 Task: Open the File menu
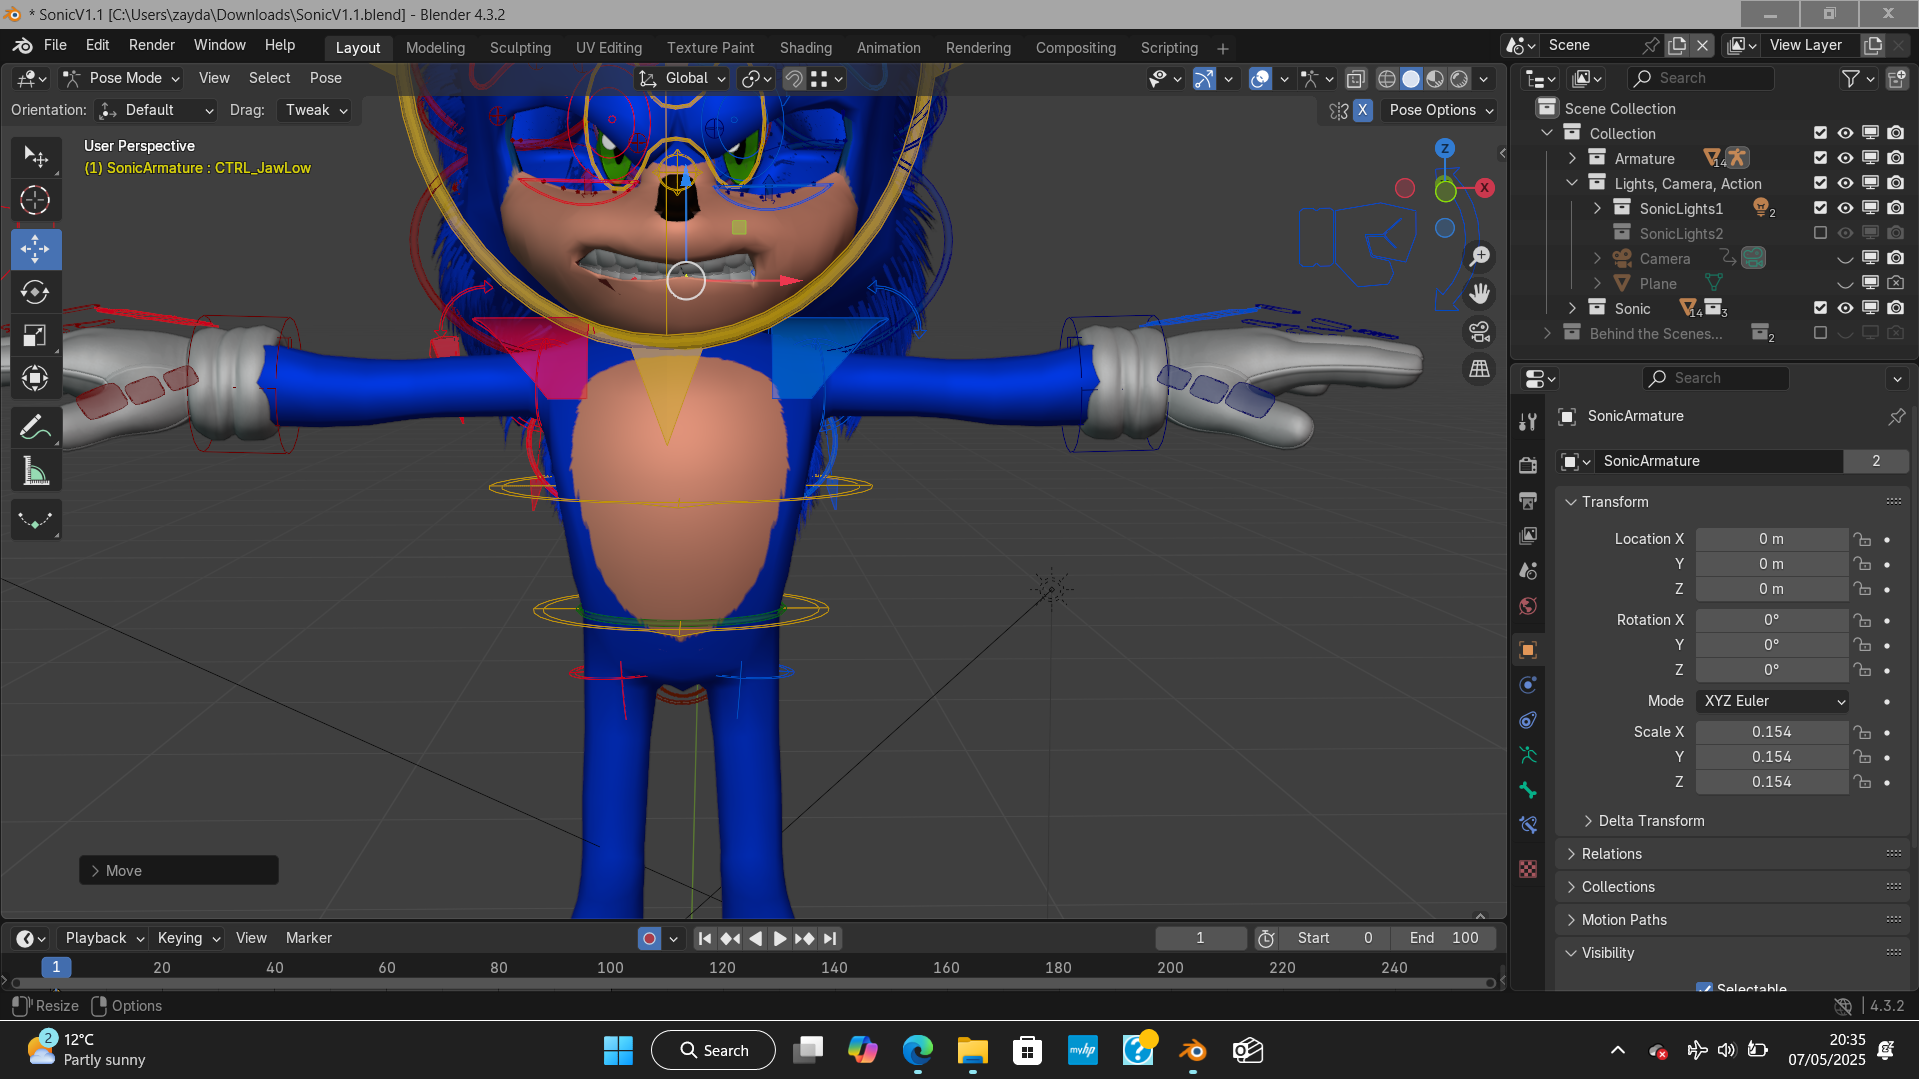tap(55, 45)
